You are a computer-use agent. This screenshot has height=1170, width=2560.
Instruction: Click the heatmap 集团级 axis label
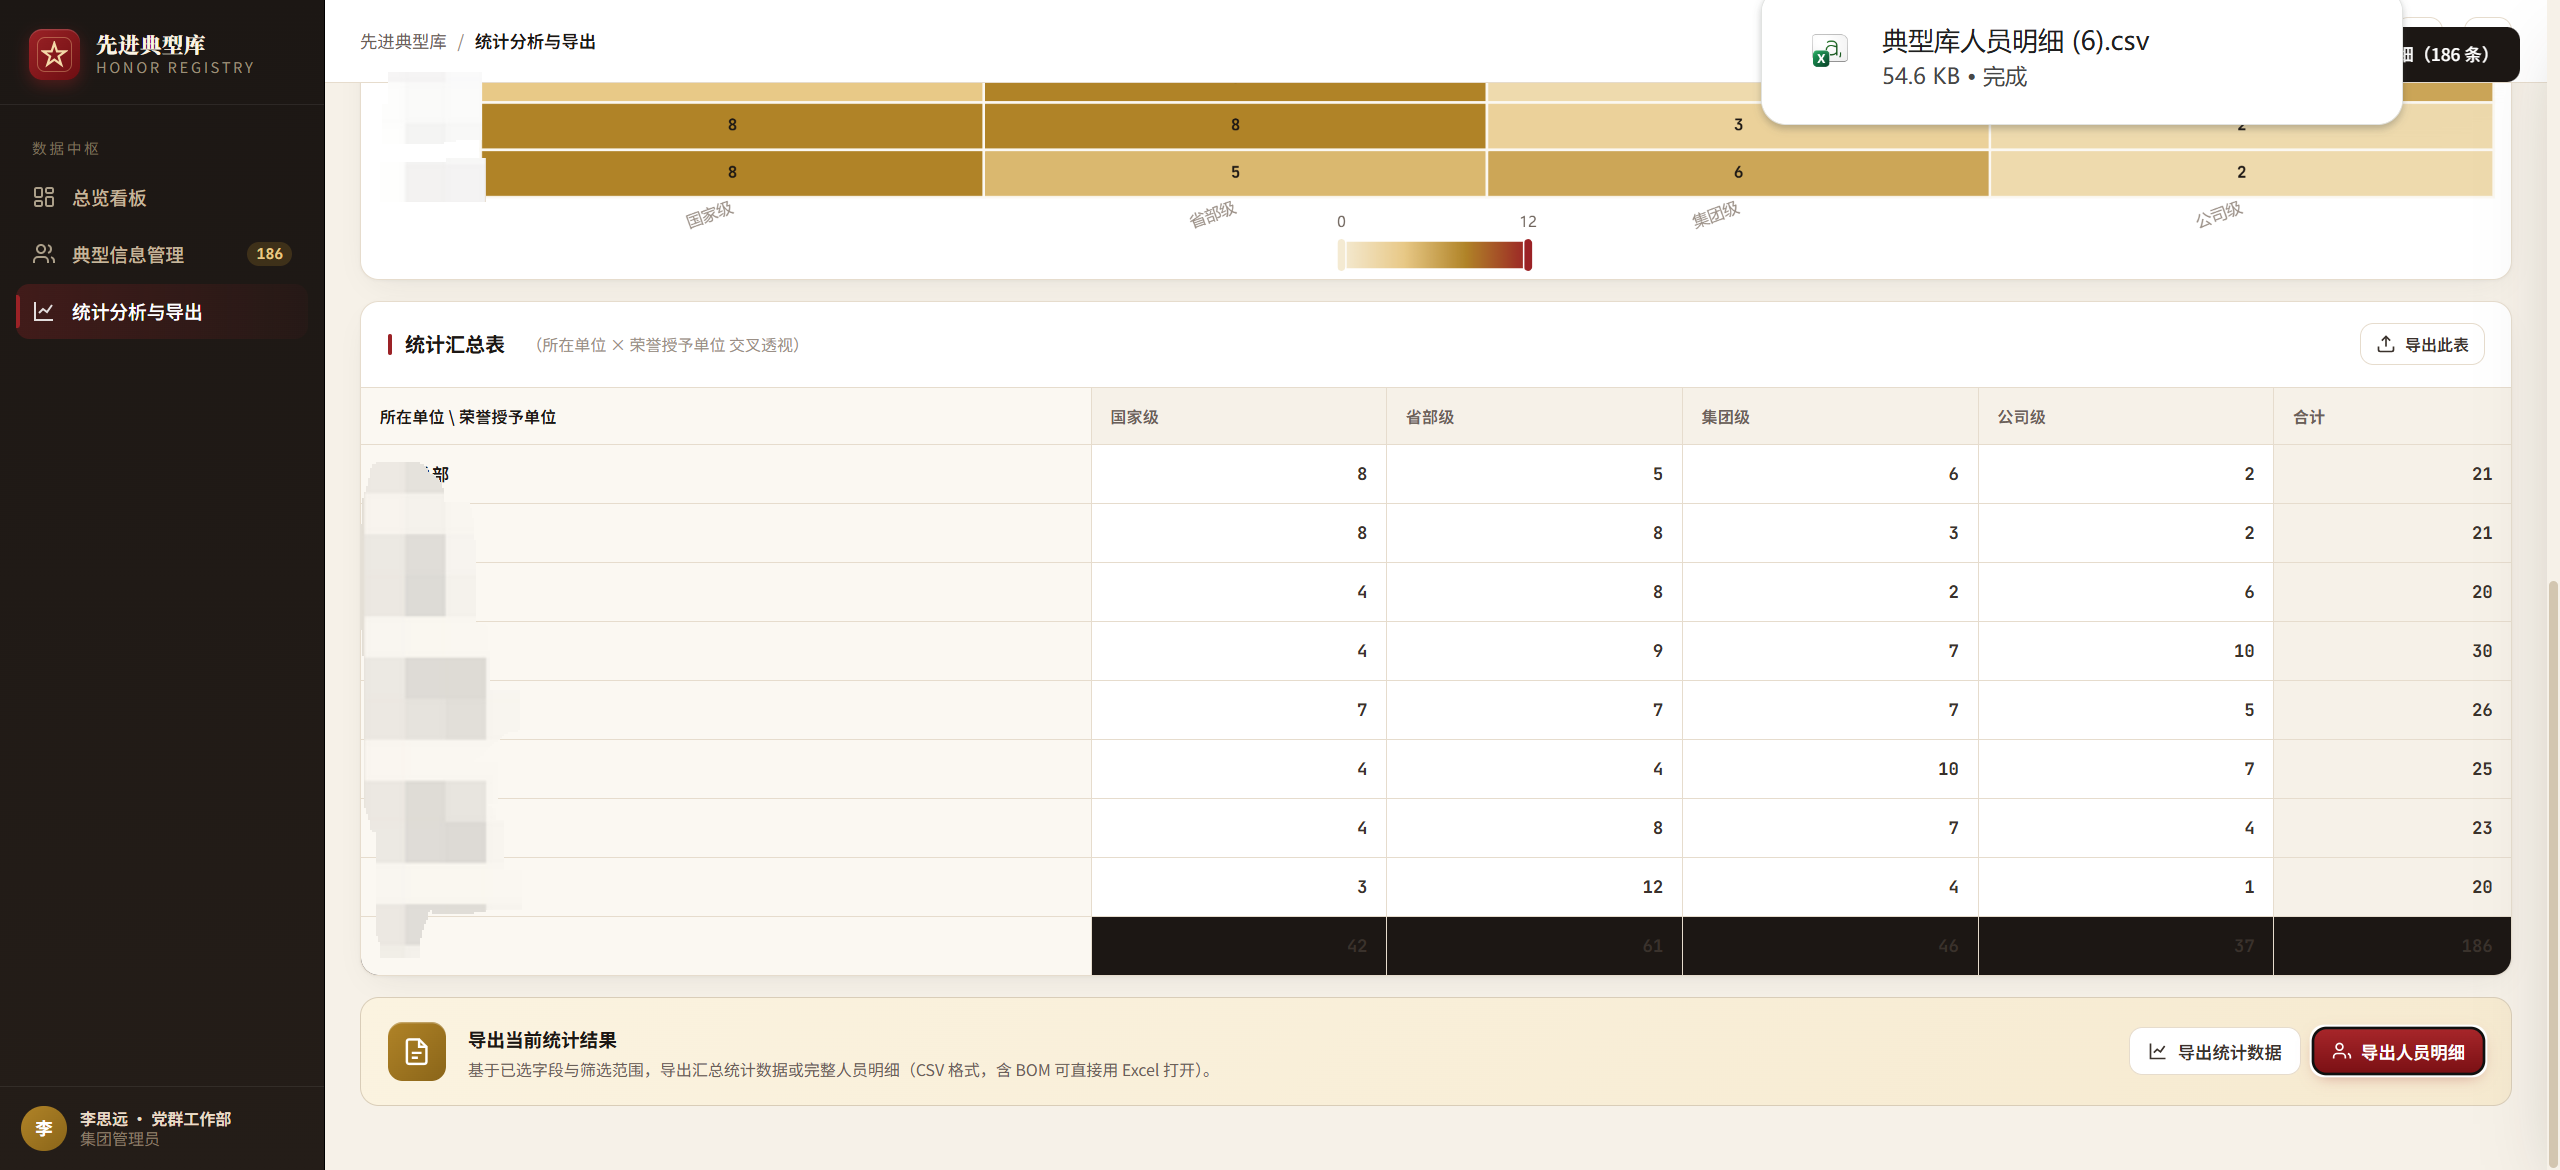point(1716,214)
